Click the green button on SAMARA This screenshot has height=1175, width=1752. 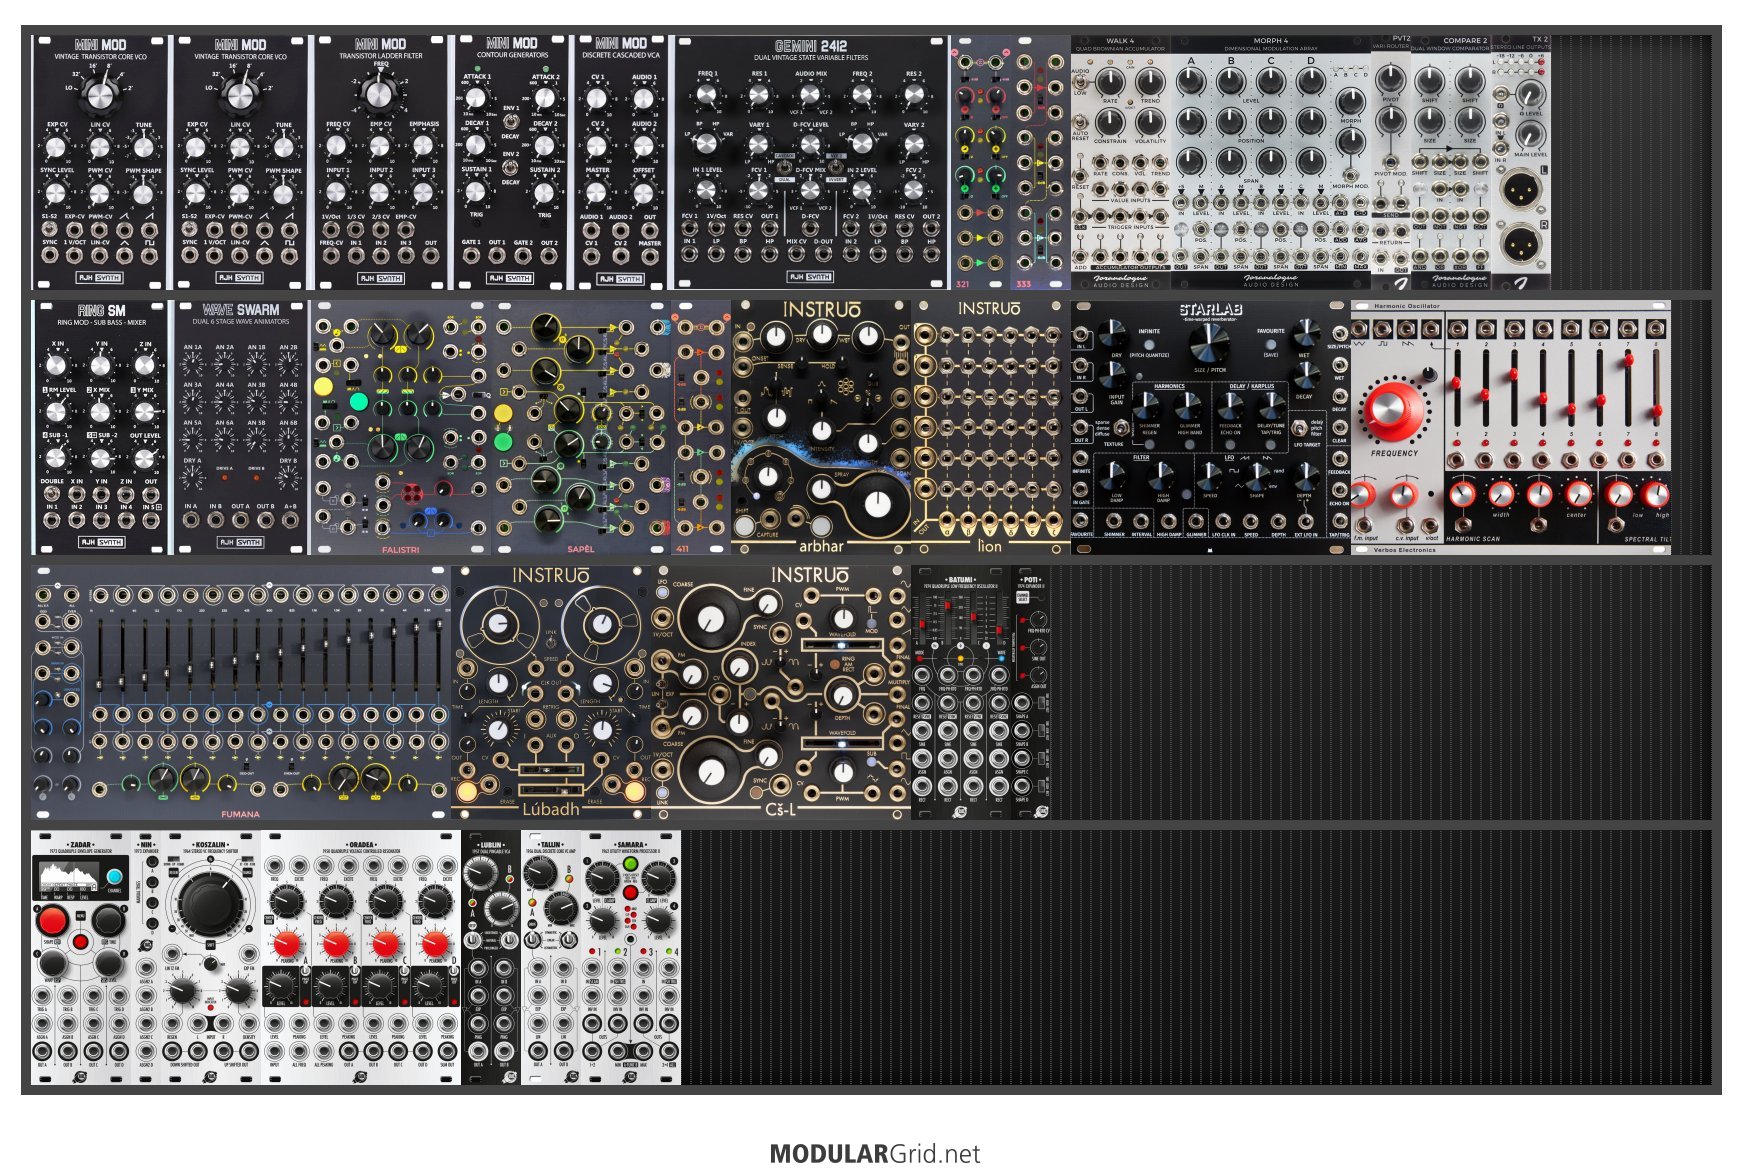[631, 863]
